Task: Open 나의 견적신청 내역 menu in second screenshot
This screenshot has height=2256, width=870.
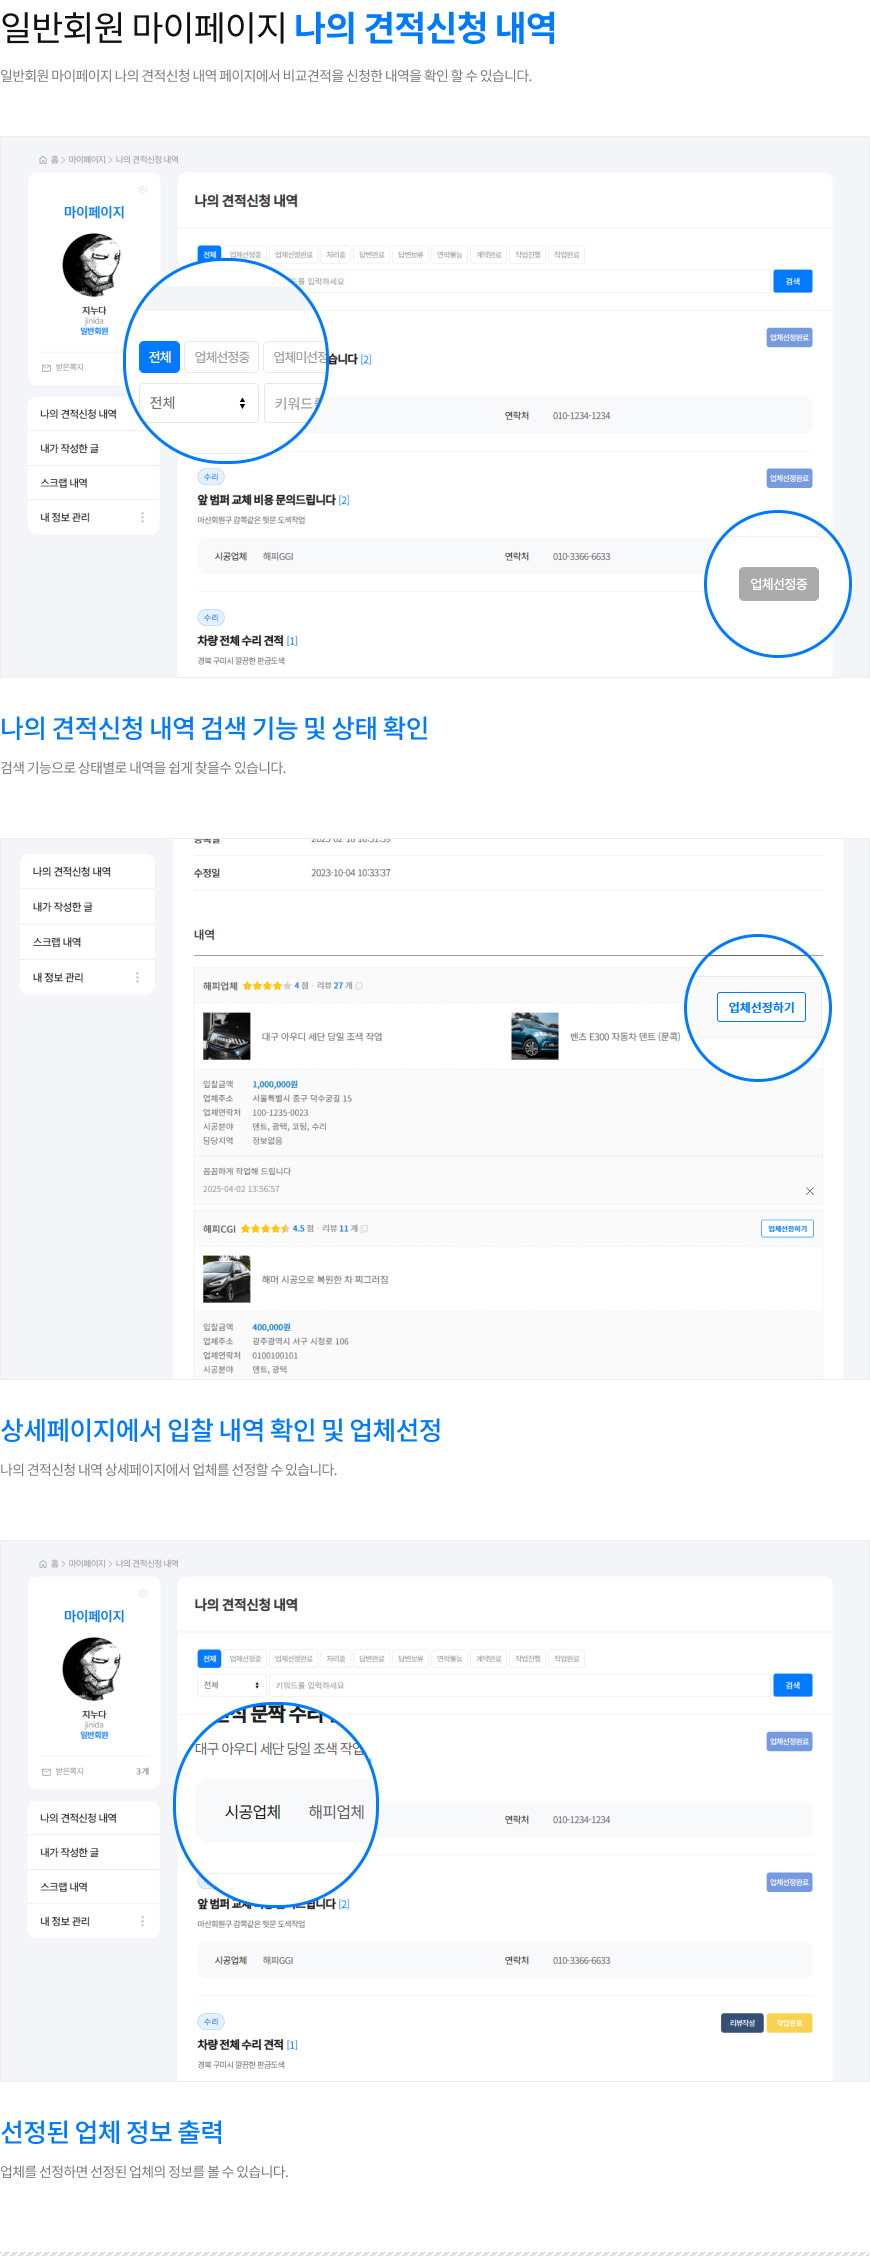Action: pos(87,872)
